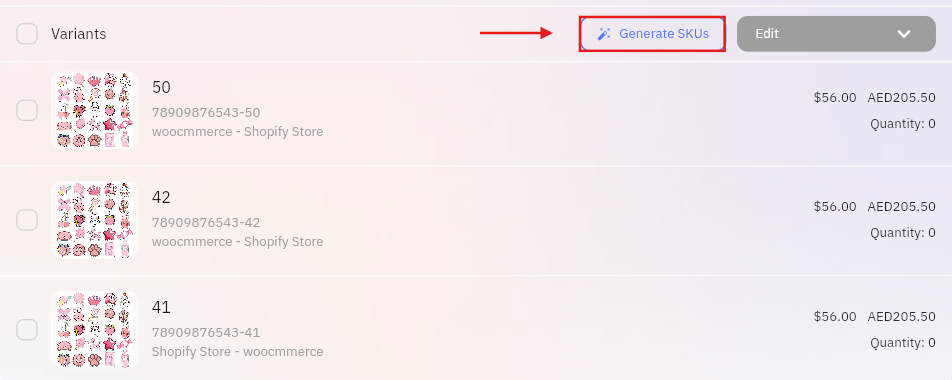Expand the chevron arrow in the Edit button
Screen dimensions: 952x380
[903, 34]
